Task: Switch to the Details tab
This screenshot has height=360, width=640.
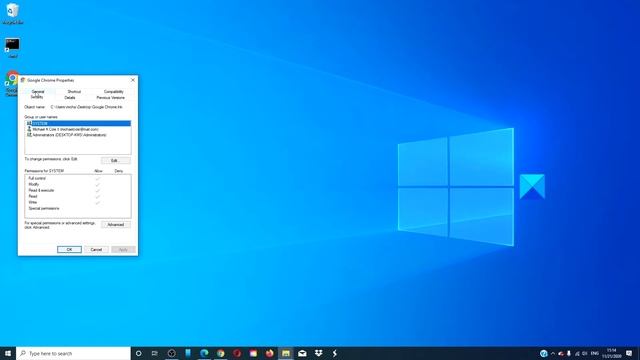Action: coord(70,98)
